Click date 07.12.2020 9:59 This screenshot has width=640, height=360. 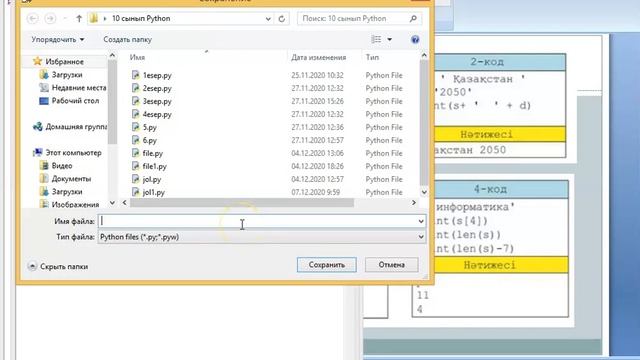pos(316,192)
